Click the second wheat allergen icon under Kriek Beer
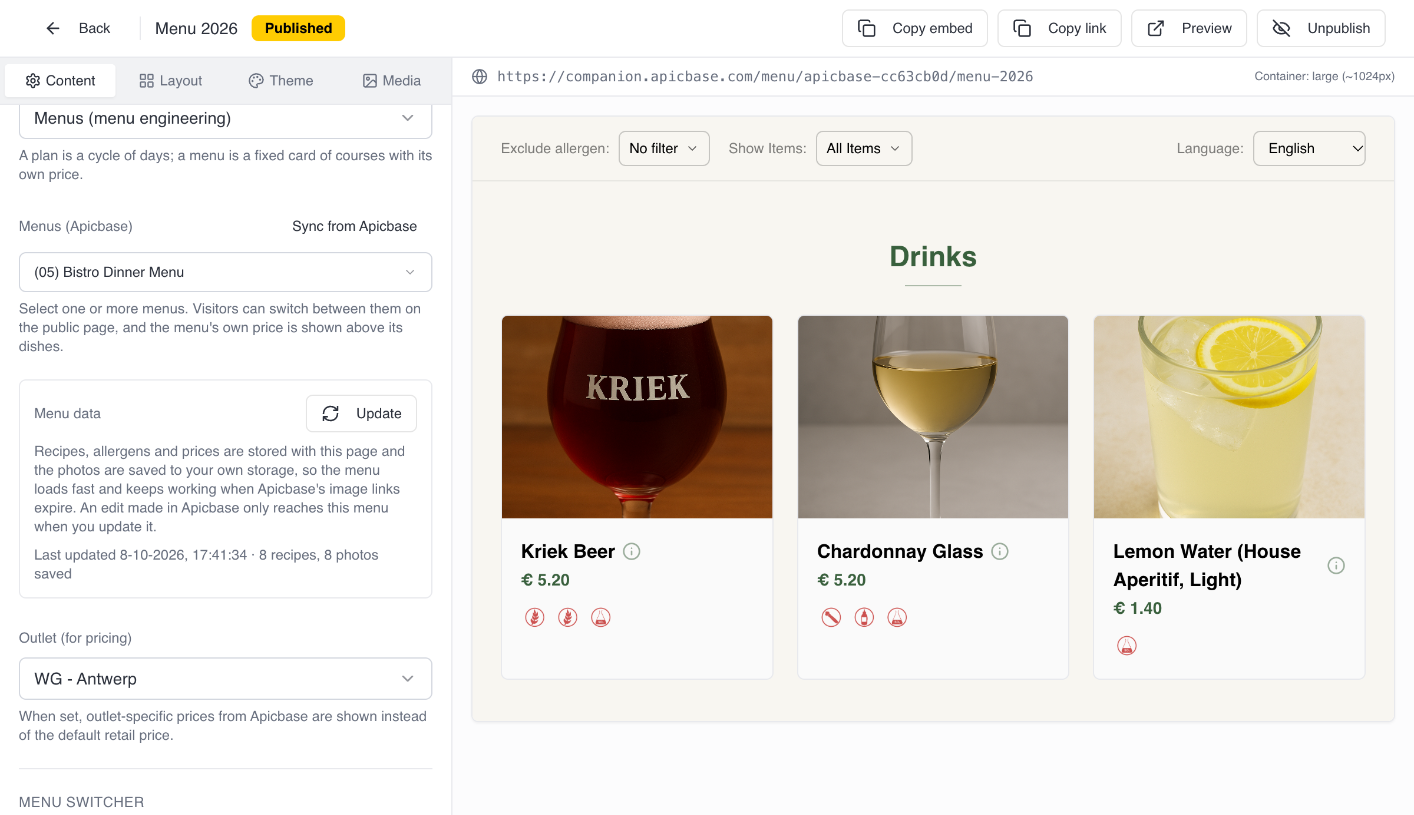The height and width of the screenshot is (815, 1414). point(567,617)
